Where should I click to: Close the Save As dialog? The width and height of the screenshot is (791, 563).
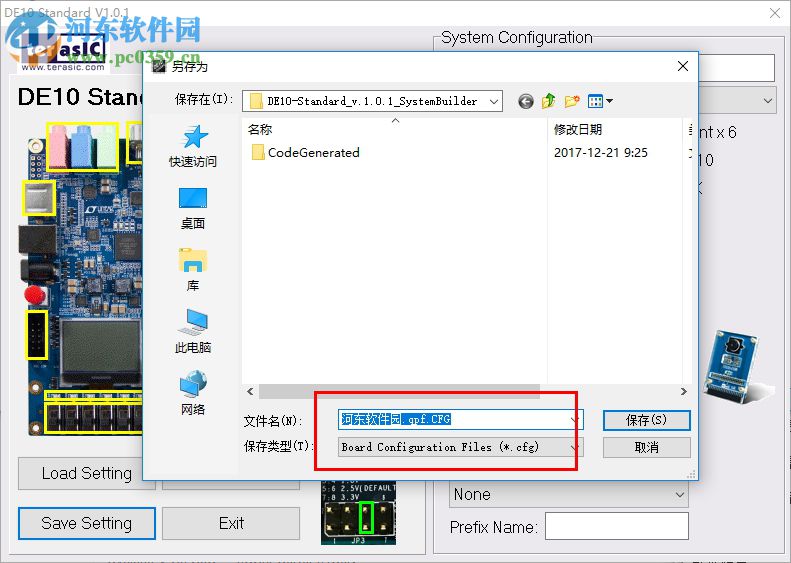pyautogui.click(x=683, y=66)
